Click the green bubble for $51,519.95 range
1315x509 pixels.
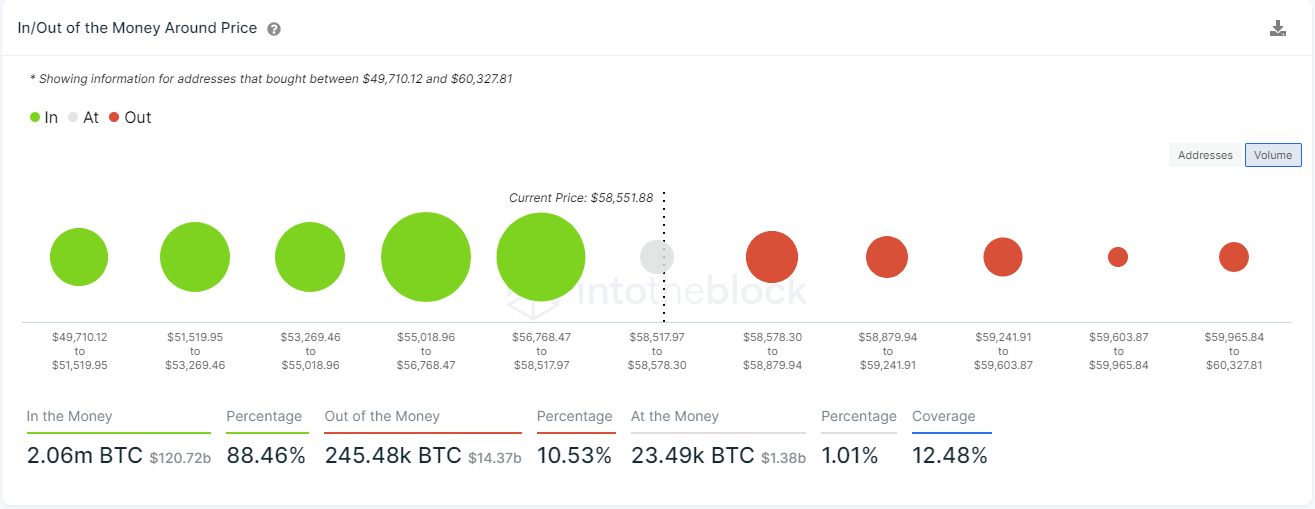[x=195, y=257]
